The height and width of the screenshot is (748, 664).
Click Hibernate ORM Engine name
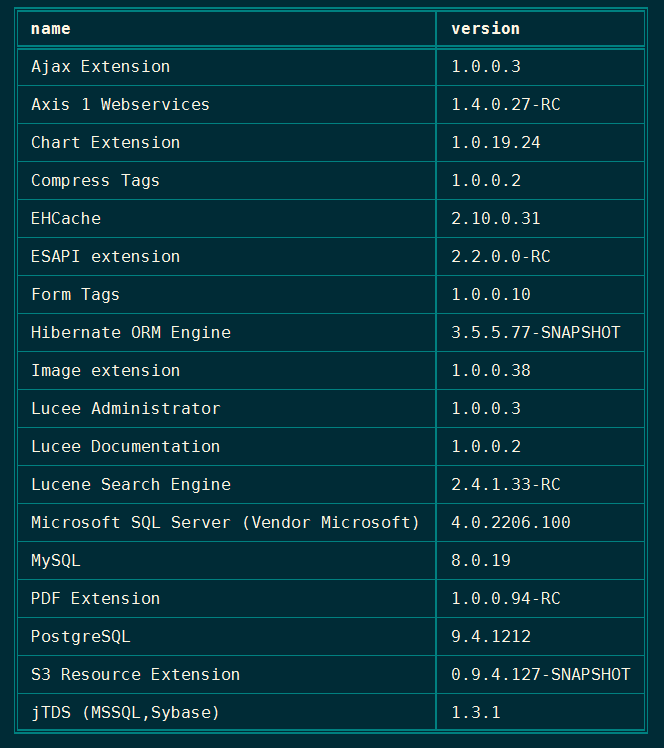[x=130, y=333]
